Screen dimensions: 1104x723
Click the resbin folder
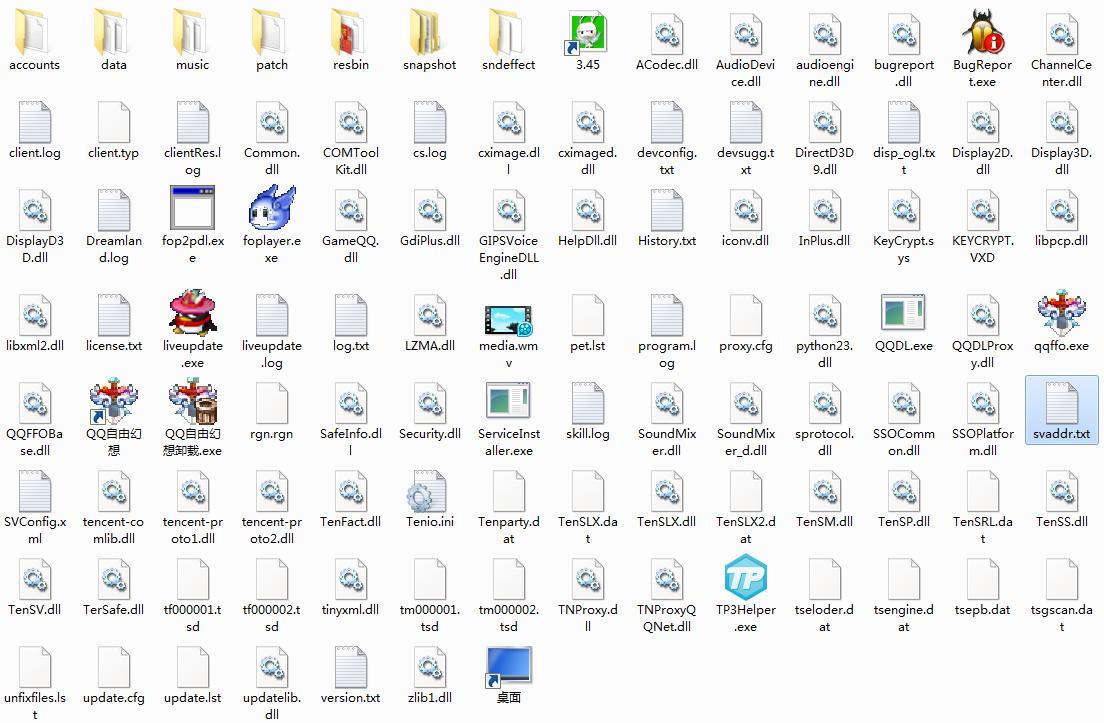pyautogui.click(x=350, y=33)
